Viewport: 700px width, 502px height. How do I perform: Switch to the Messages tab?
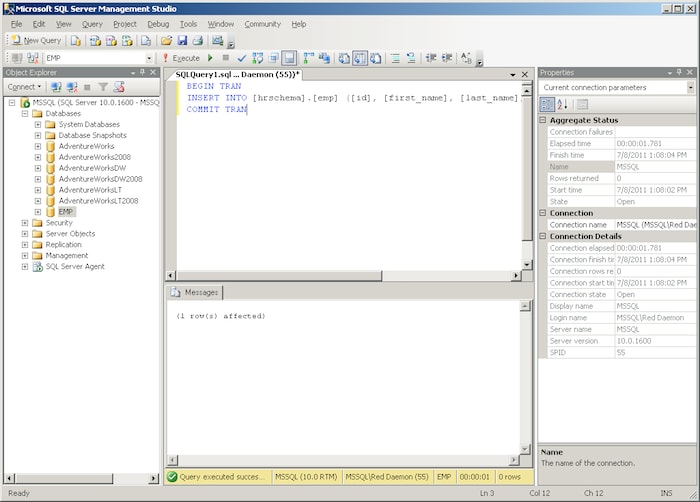point(196,292)
